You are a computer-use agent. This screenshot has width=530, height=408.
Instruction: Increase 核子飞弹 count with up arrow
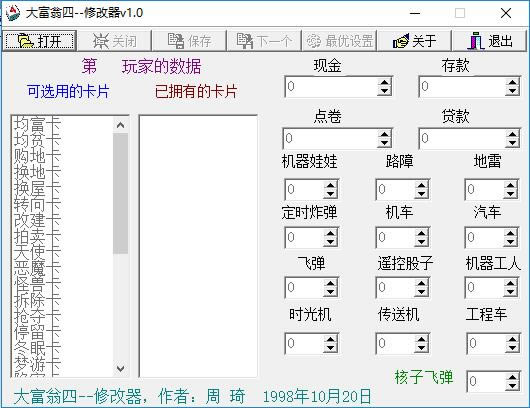512,377
